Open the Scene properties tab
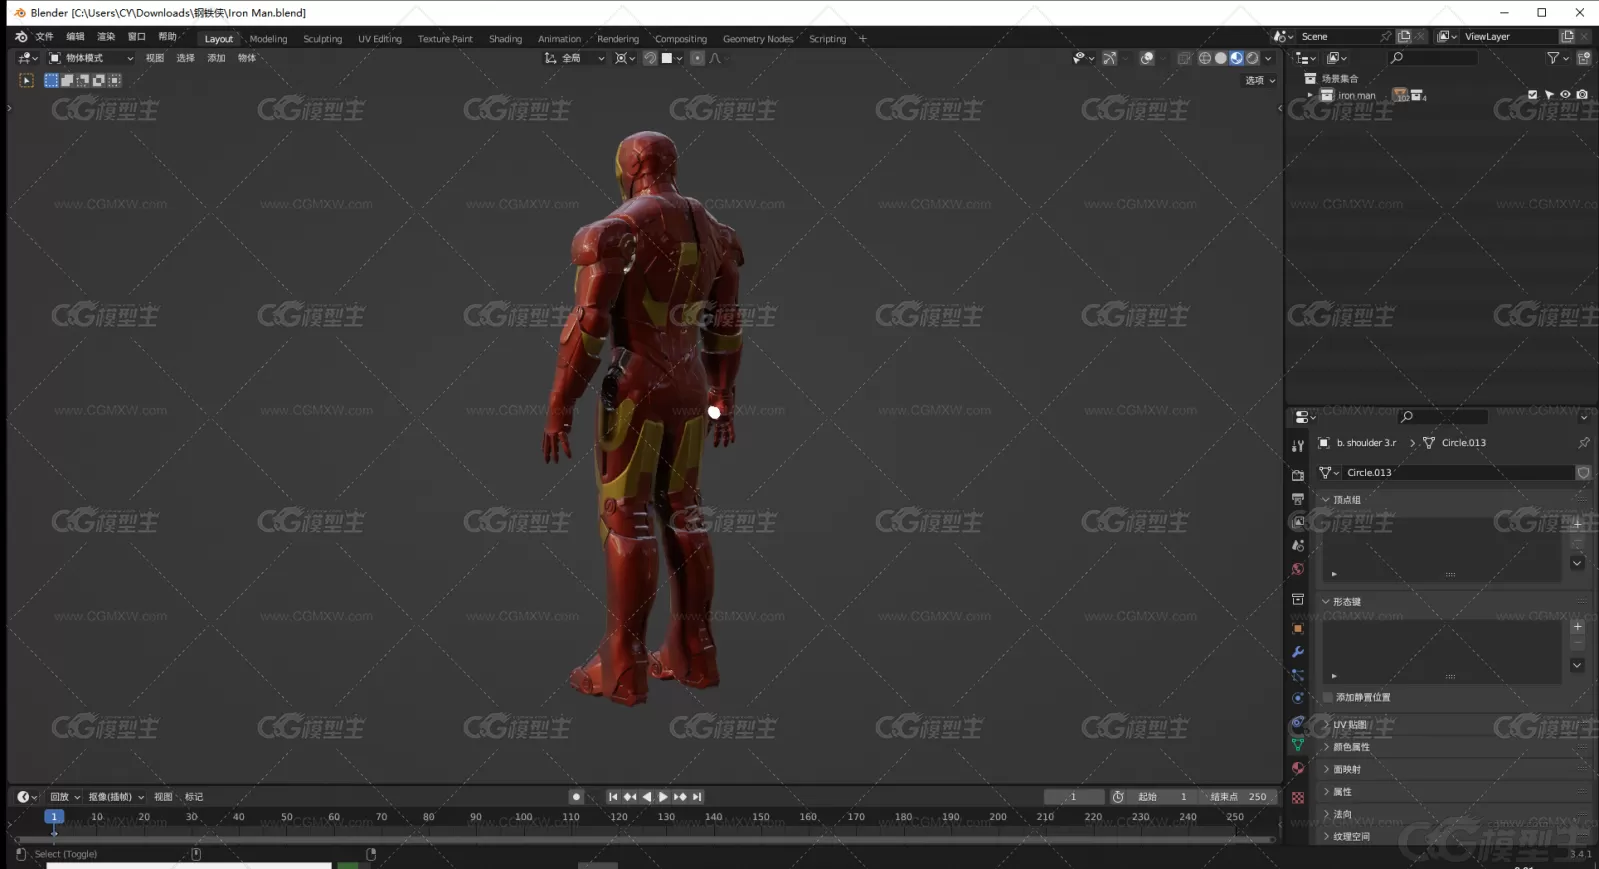 point(1298,545)
